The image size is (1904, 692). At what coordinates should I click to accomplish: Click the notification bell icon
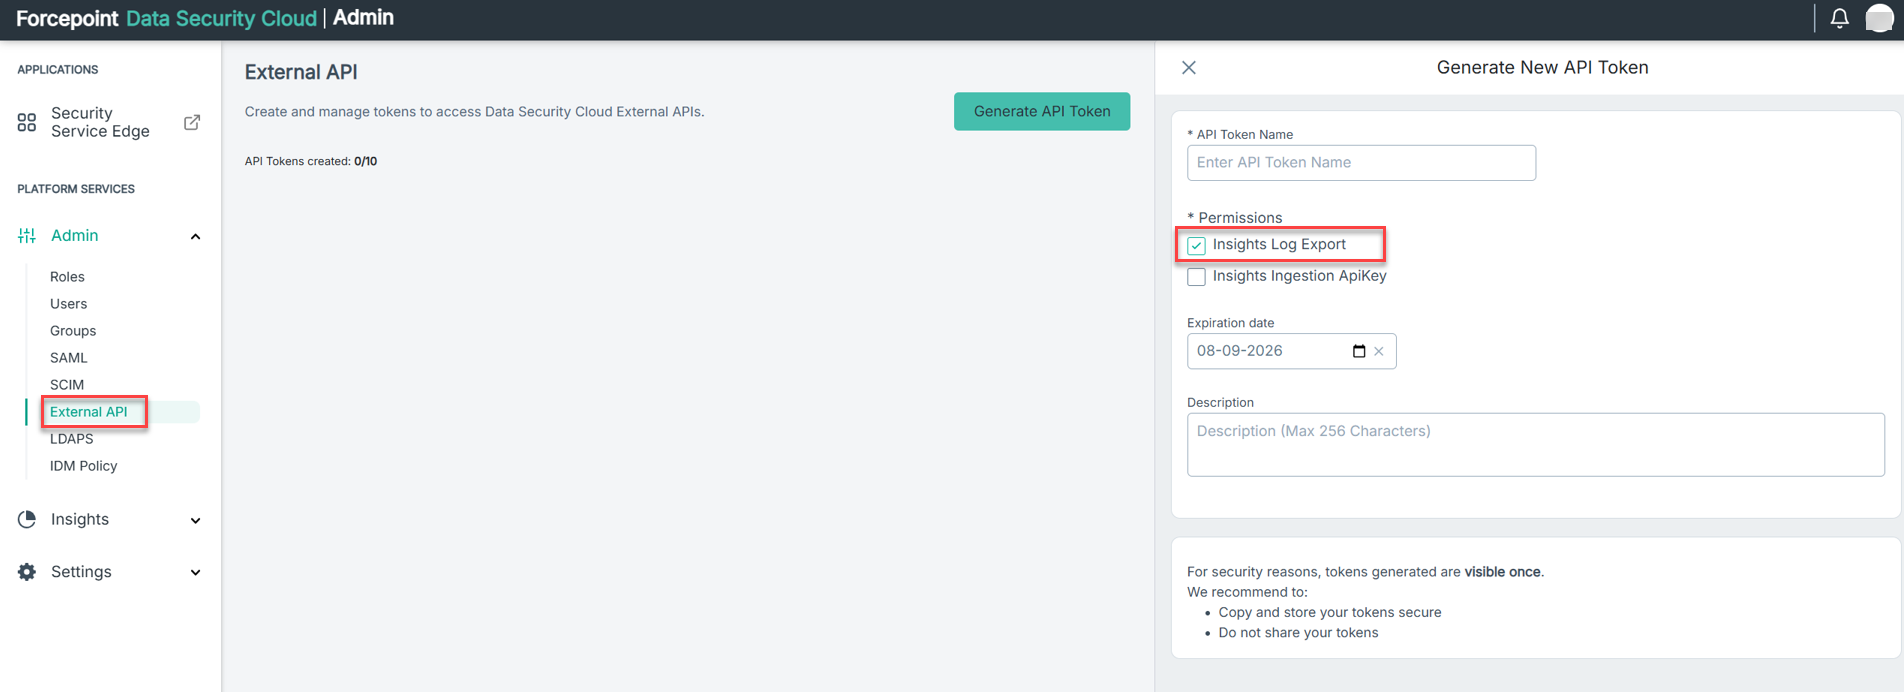[x=1839, y=19]
